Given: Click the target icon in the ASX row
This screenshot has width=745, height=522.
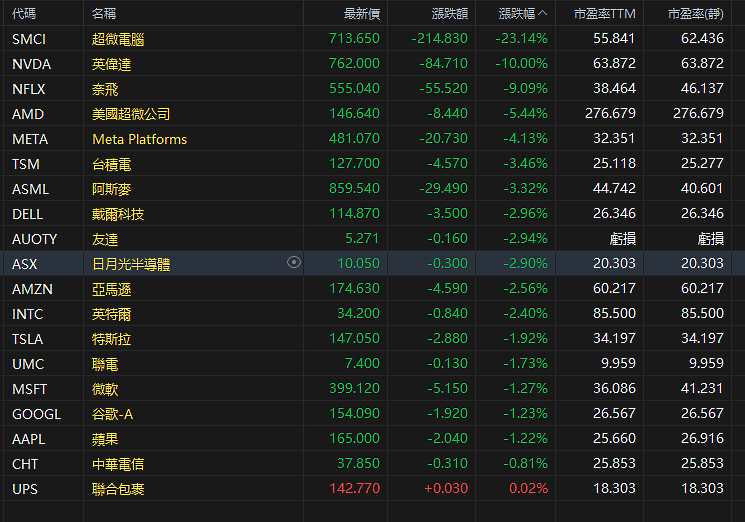Looking at the screenshot, I should (294, 262).
